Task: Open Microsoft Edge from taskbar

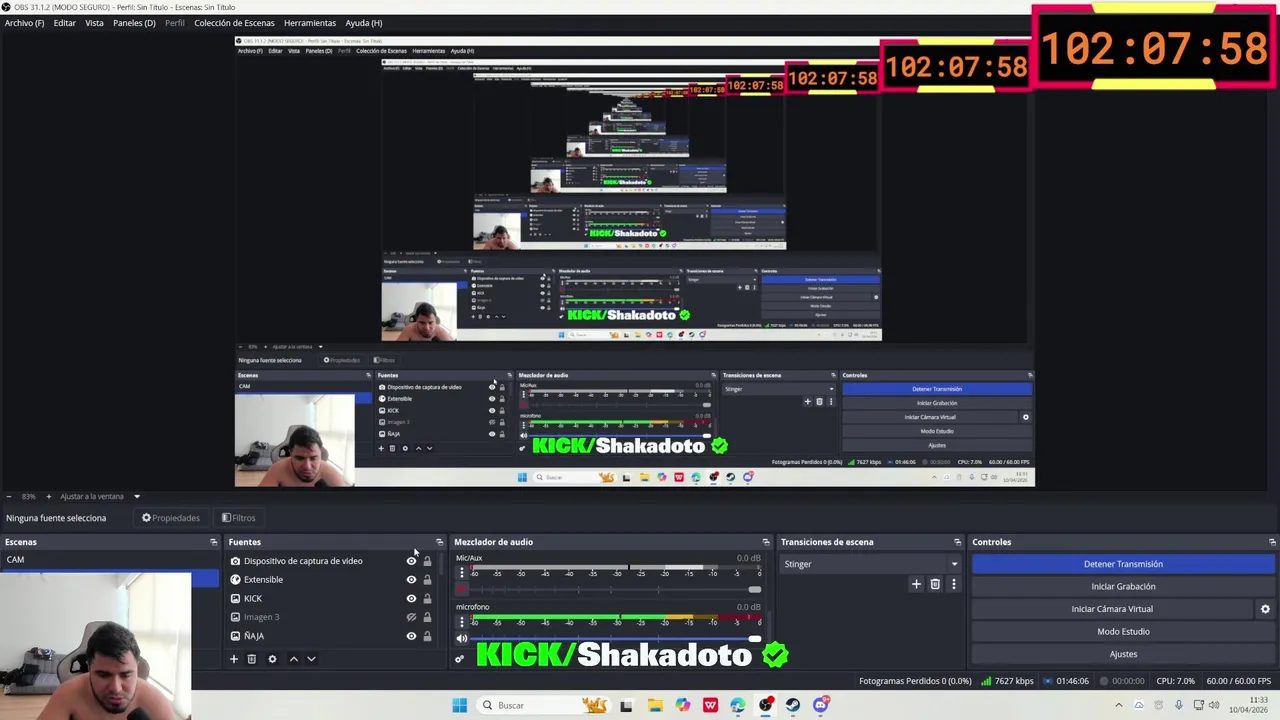Action: click(x=738, y=705)
